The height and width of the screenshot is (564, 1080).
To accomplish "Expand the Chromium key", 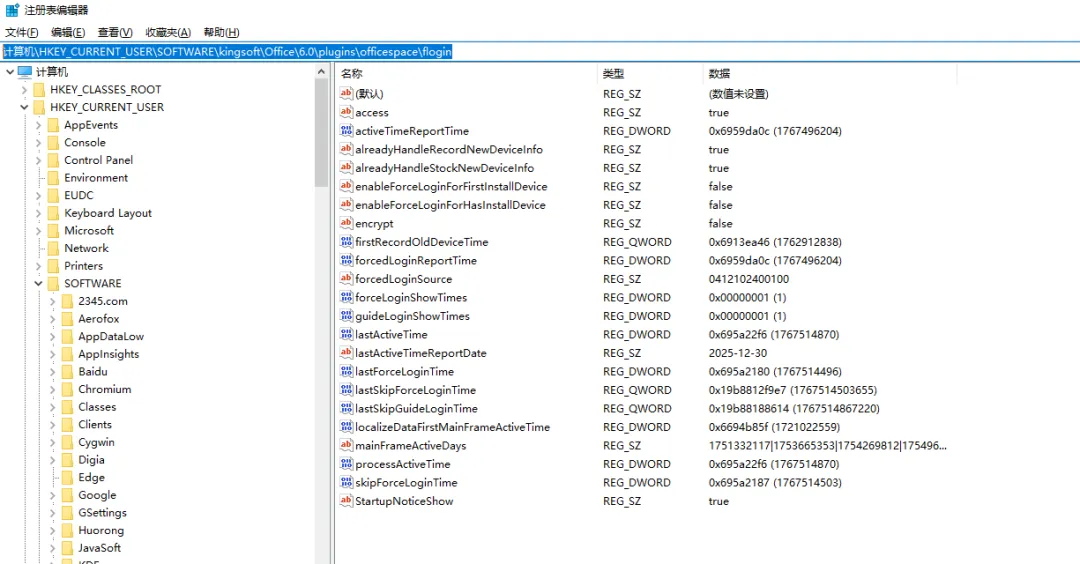I will tap(52, 389).
